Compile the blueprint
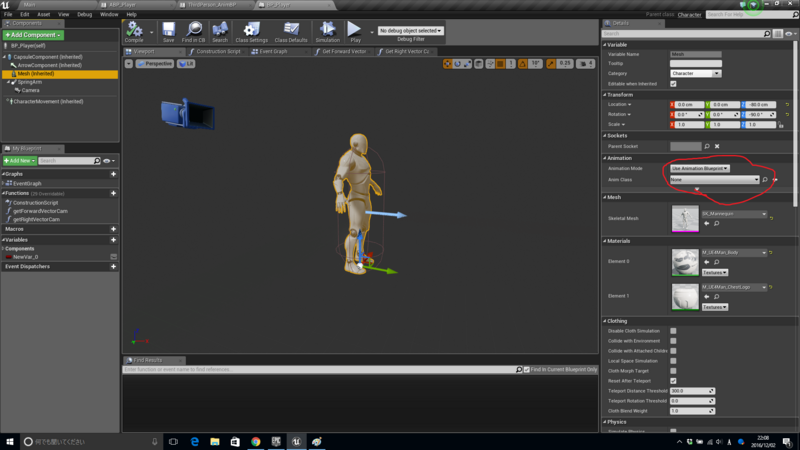The height and width of the screenshot is (450, 800). pos(134,32)
